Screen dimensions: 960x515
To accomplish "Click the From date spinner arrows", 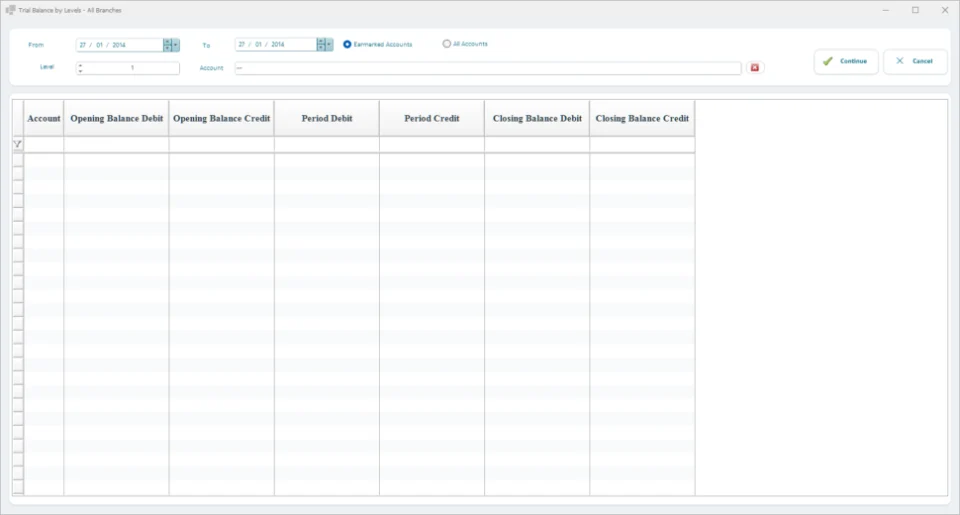I will (x=167, y=45).
